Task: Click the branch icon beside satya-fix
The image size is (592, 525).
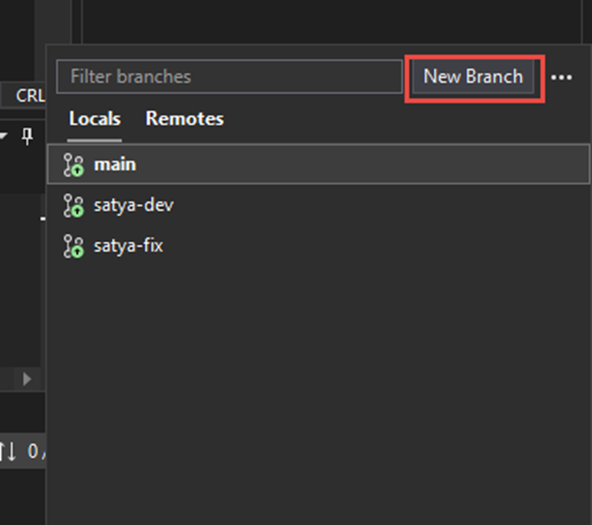Action: (x=73, y=246)
